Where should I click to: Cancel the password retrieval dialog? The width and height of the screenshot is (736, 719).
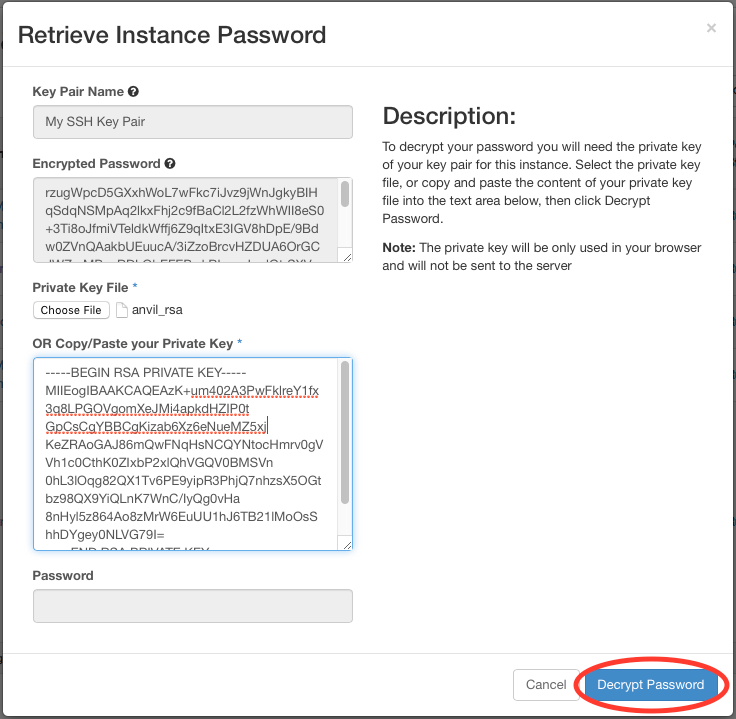(546, 685)
